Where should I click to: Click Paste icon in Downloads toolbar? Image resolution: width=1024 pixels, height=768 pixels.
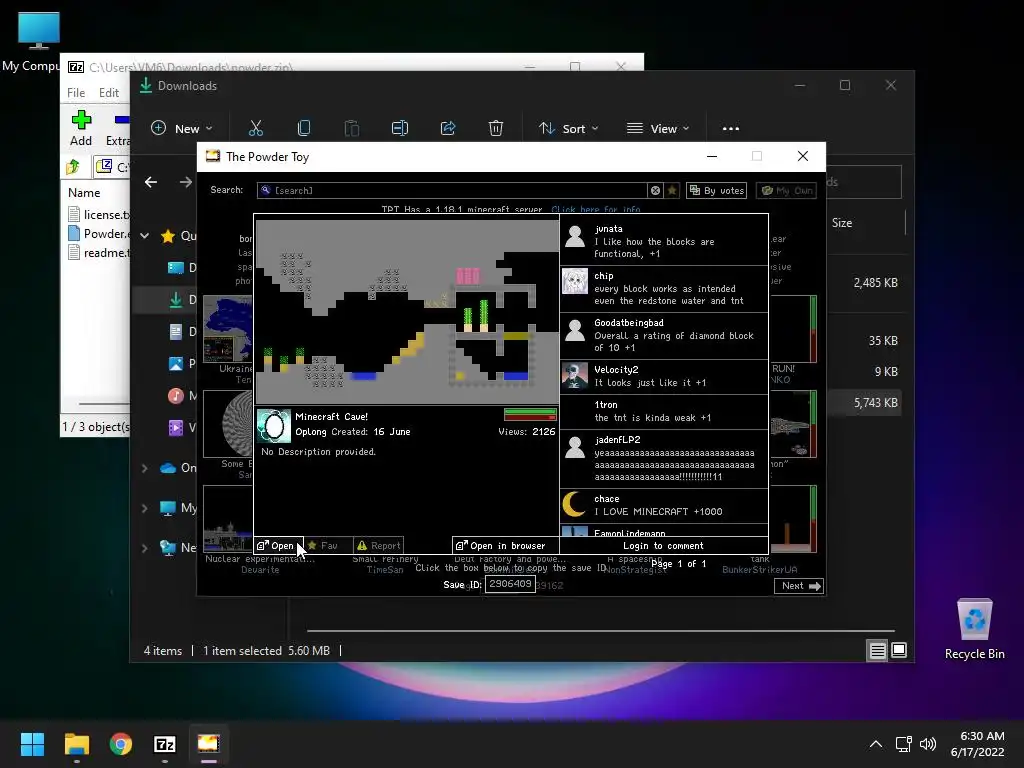(351, 129)
